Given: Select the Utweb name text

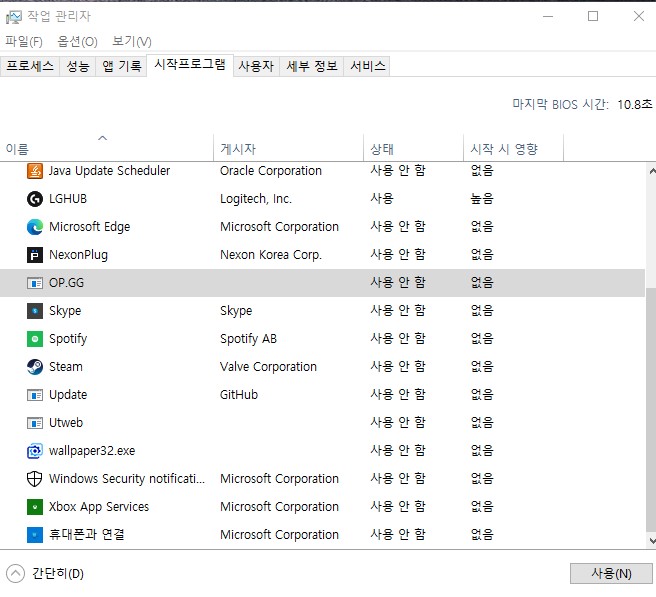Looking at the screenshot, I should coord(66,423).
